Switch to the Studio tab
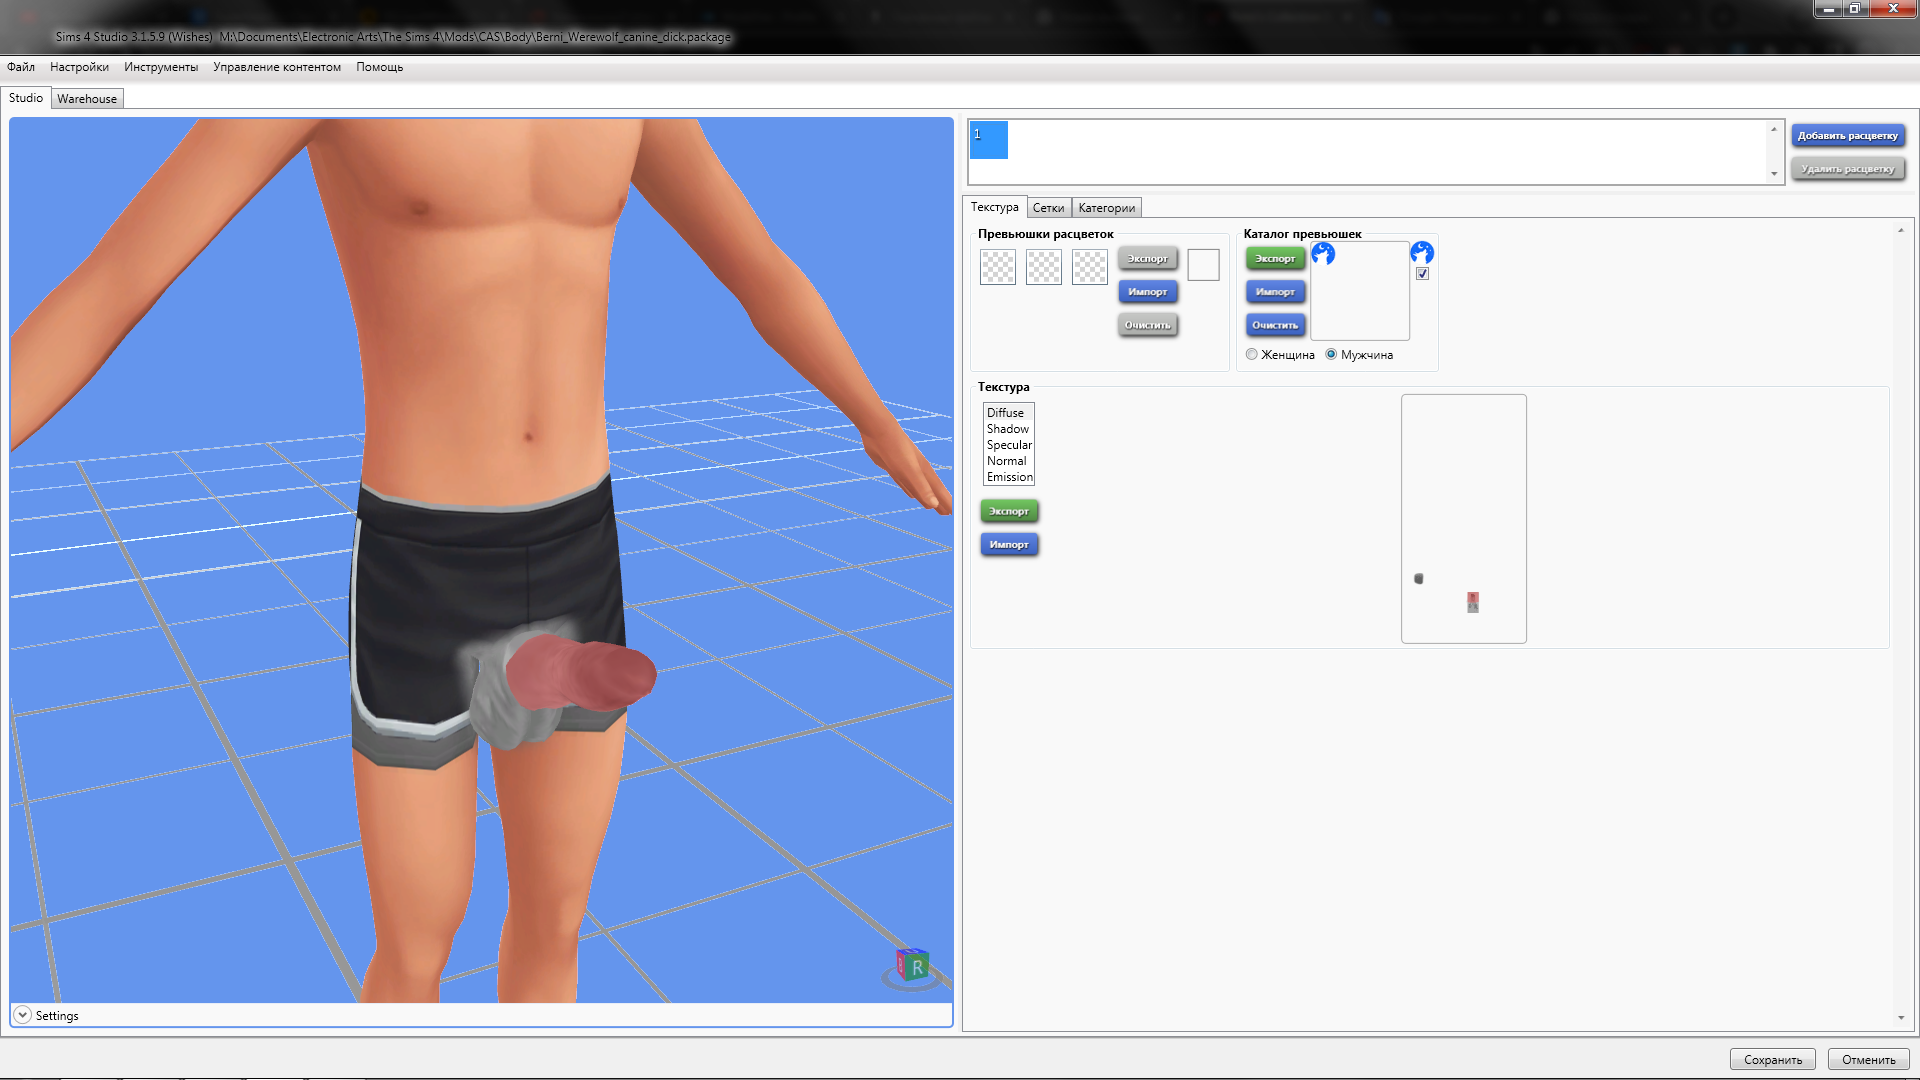Screen dimensions: 1920x1080 pyautogui.click(x=26, y=98)
